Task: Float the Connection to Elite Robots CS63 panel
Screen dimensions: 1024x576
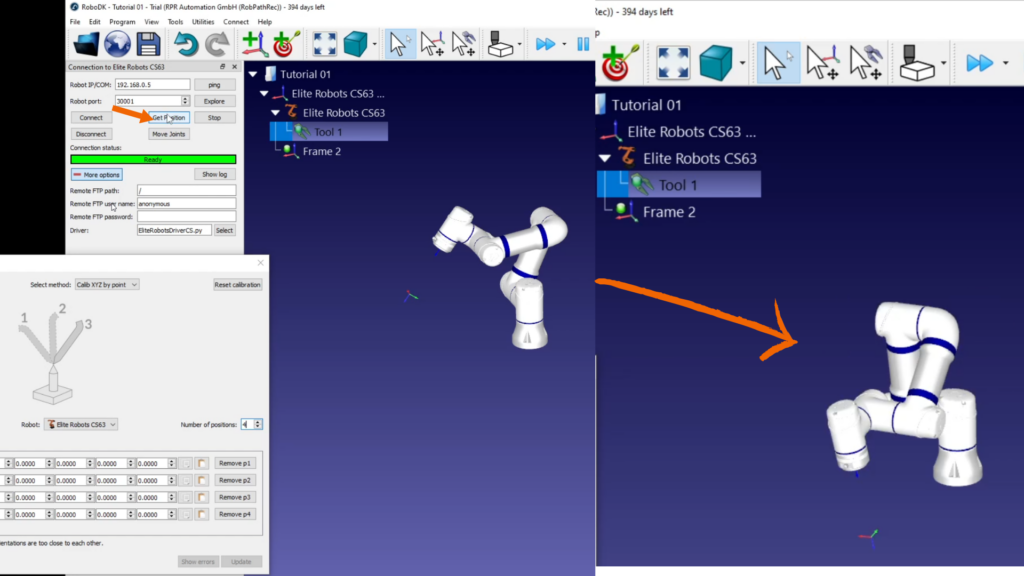Action: click(x=223, y=67)
